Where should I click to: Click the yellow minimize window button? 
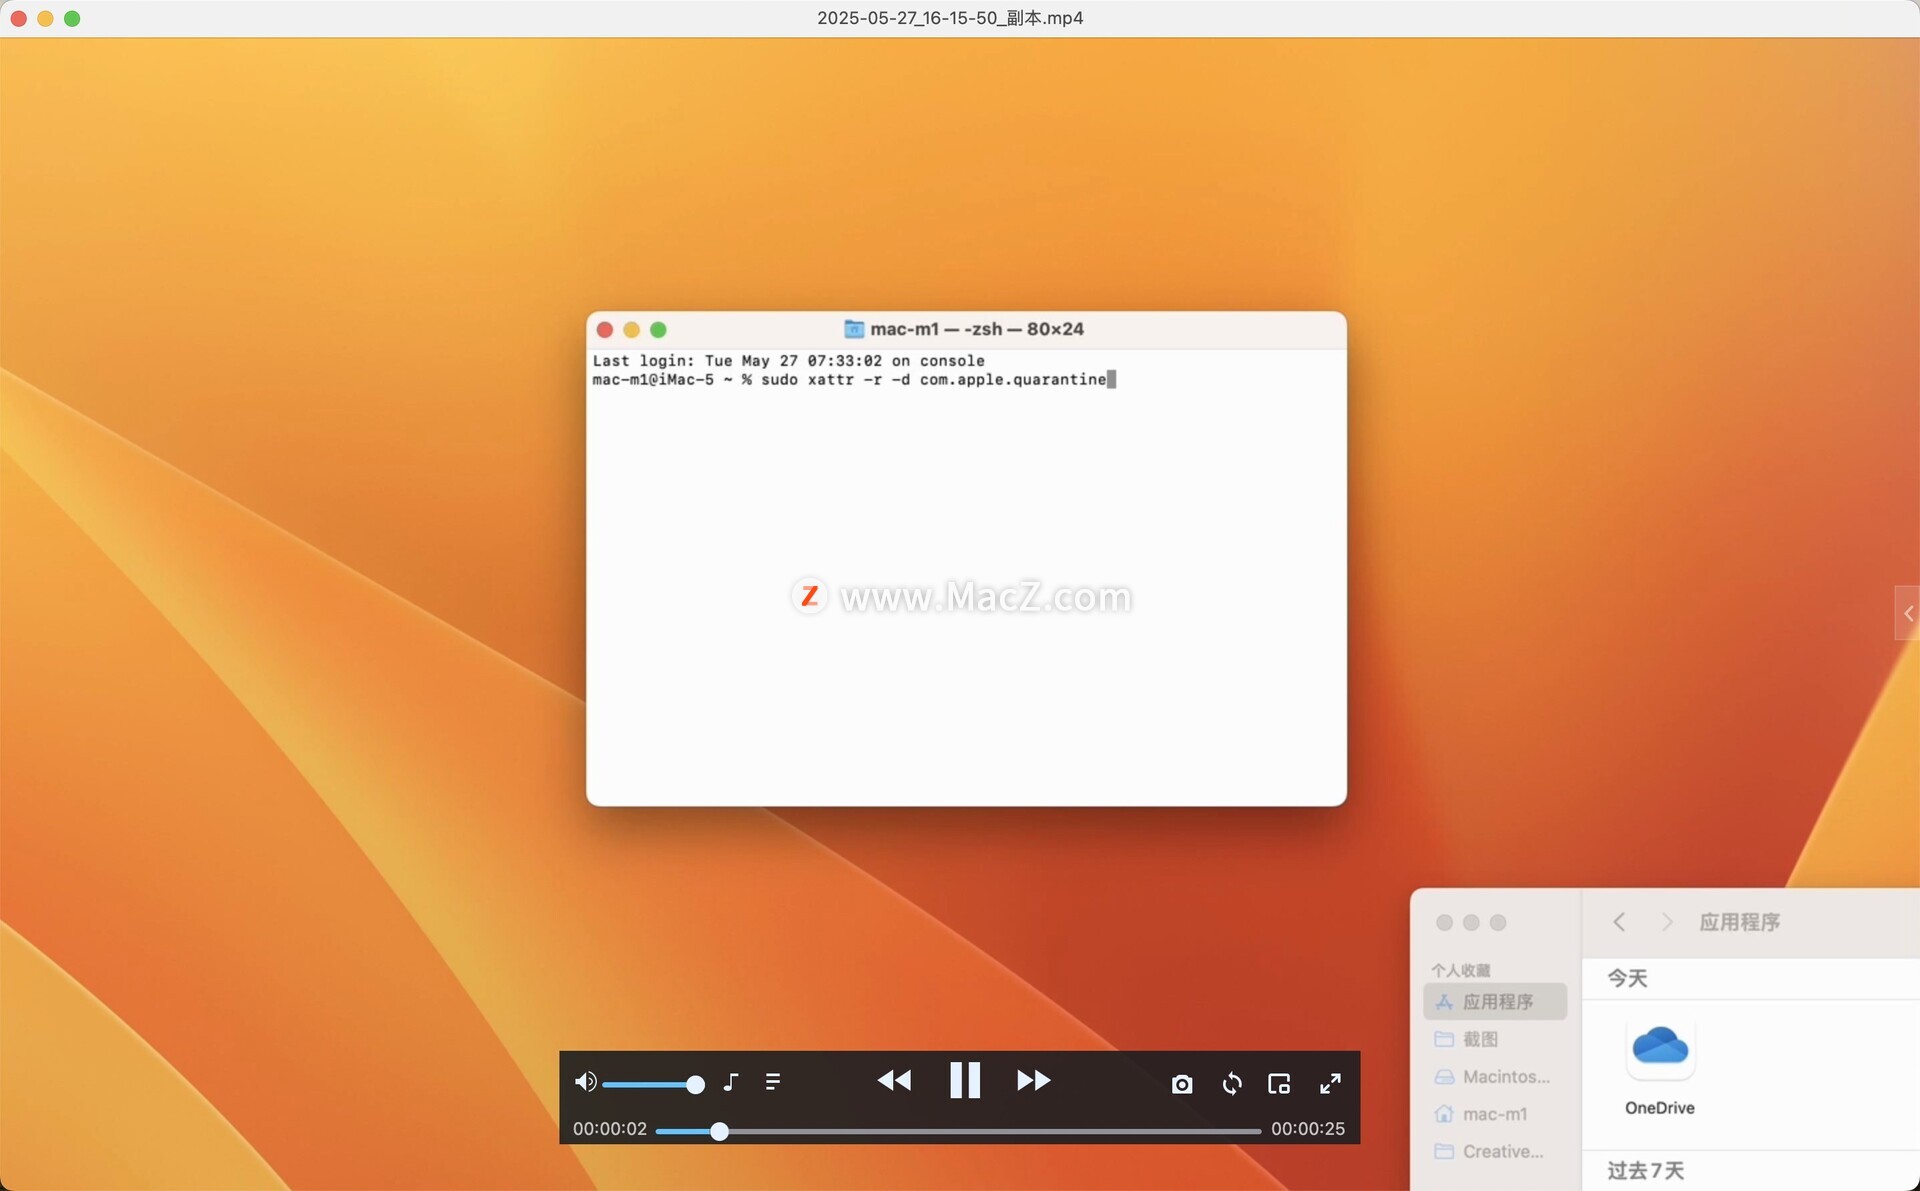coord(45,18)
